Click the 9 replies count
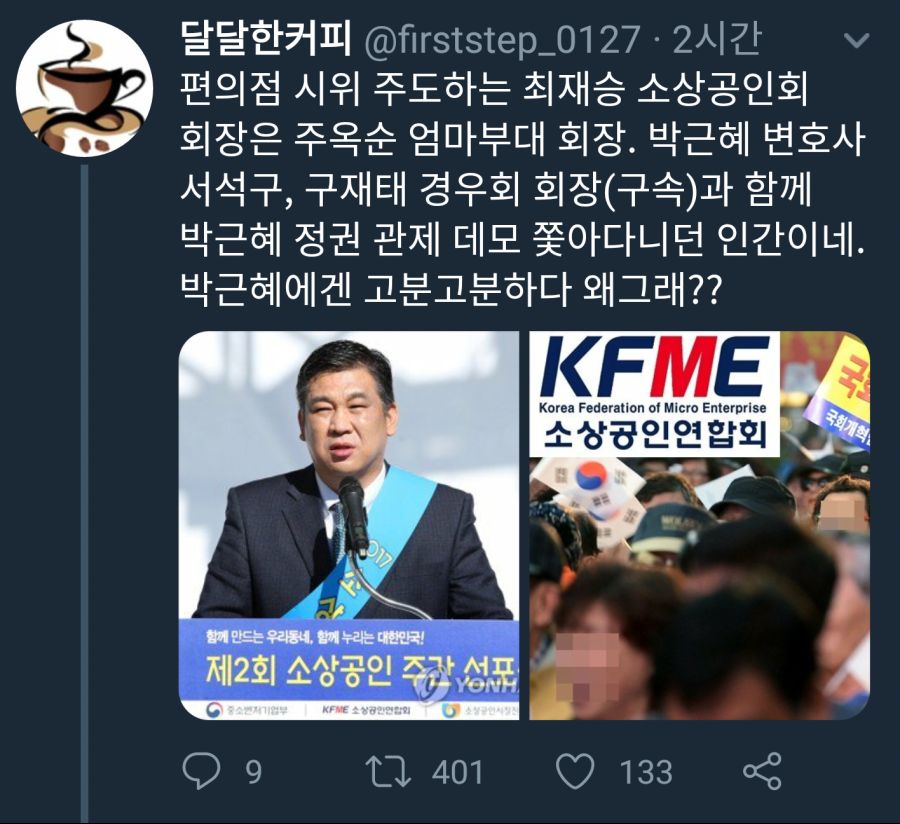 coord(254,772)
